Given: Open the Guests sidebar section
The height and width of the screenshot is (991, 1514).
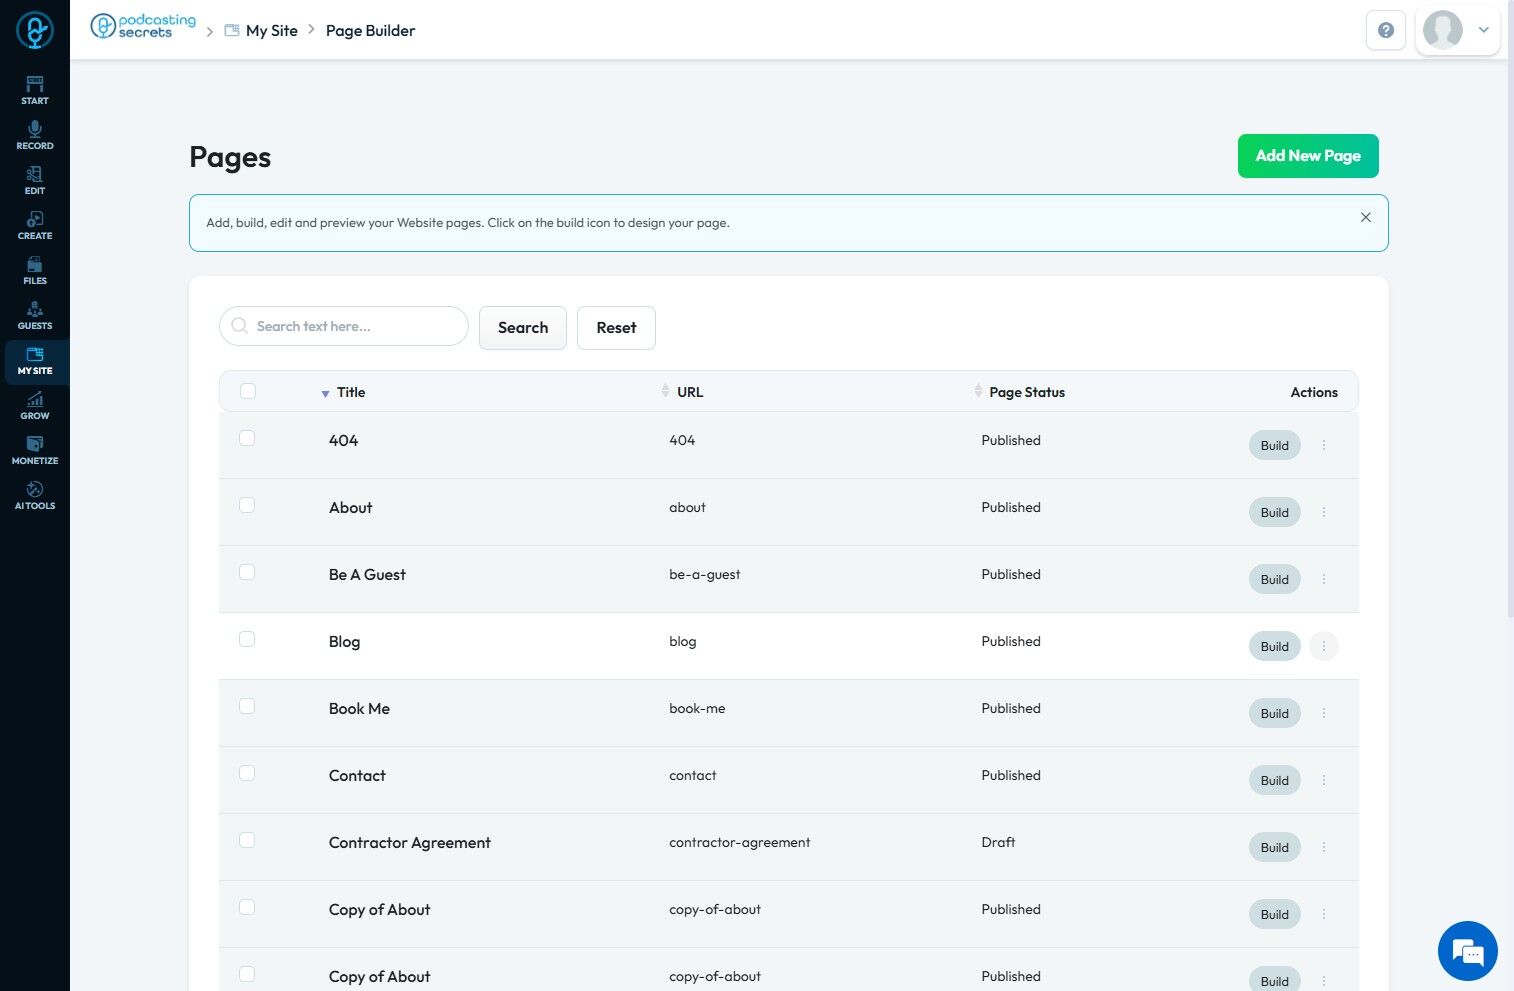Looking at the screenshot, I should pos(35,315).
